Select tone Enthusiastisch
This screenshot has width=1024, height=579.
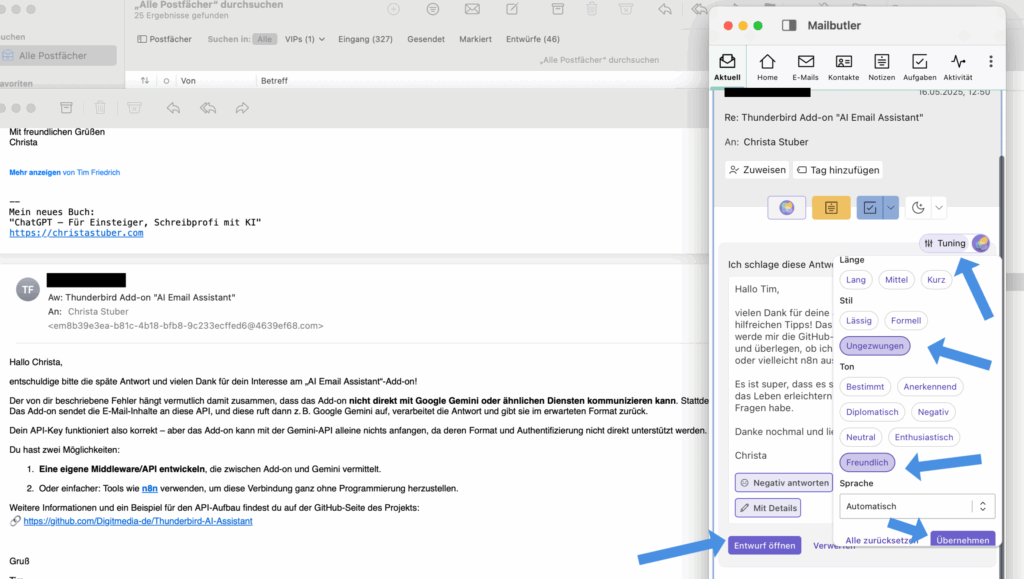click(x=923, y=437)
